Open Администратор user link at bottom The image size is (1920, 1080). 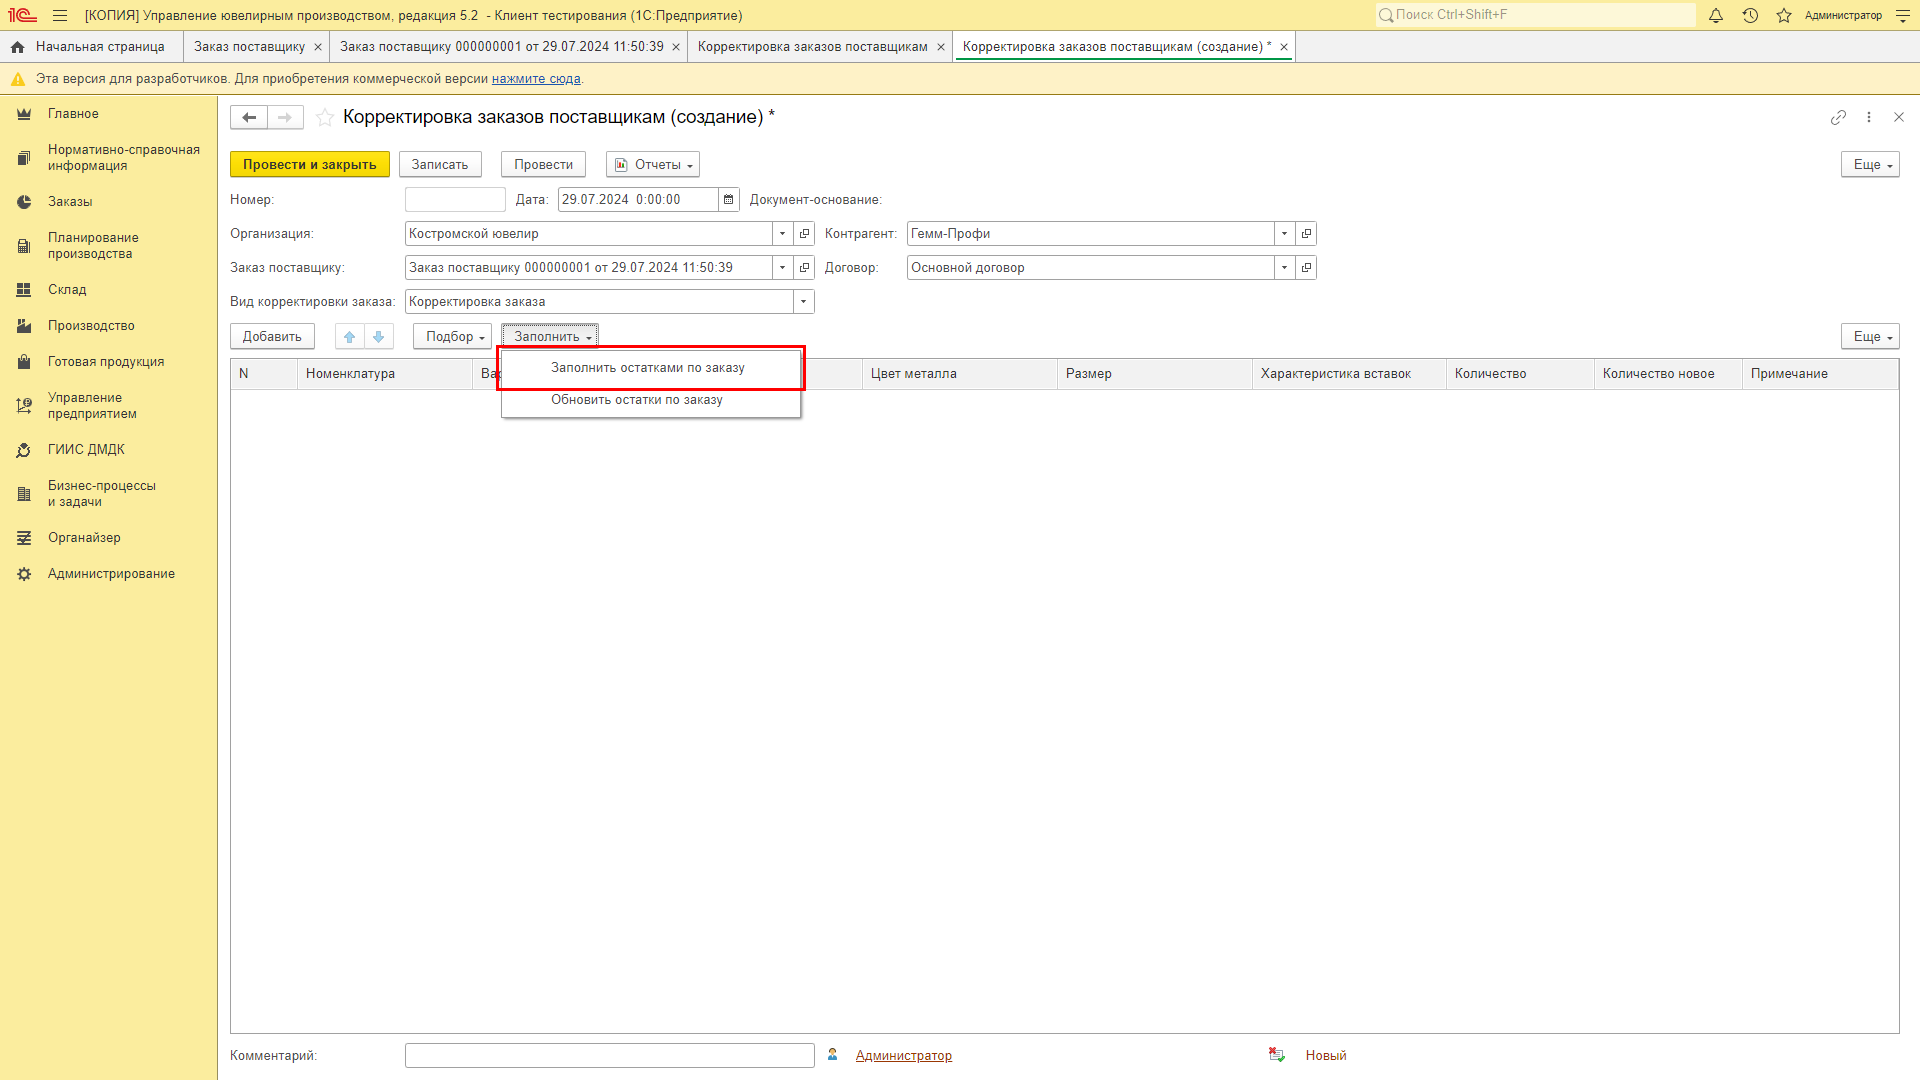(x=904, y=1056)
